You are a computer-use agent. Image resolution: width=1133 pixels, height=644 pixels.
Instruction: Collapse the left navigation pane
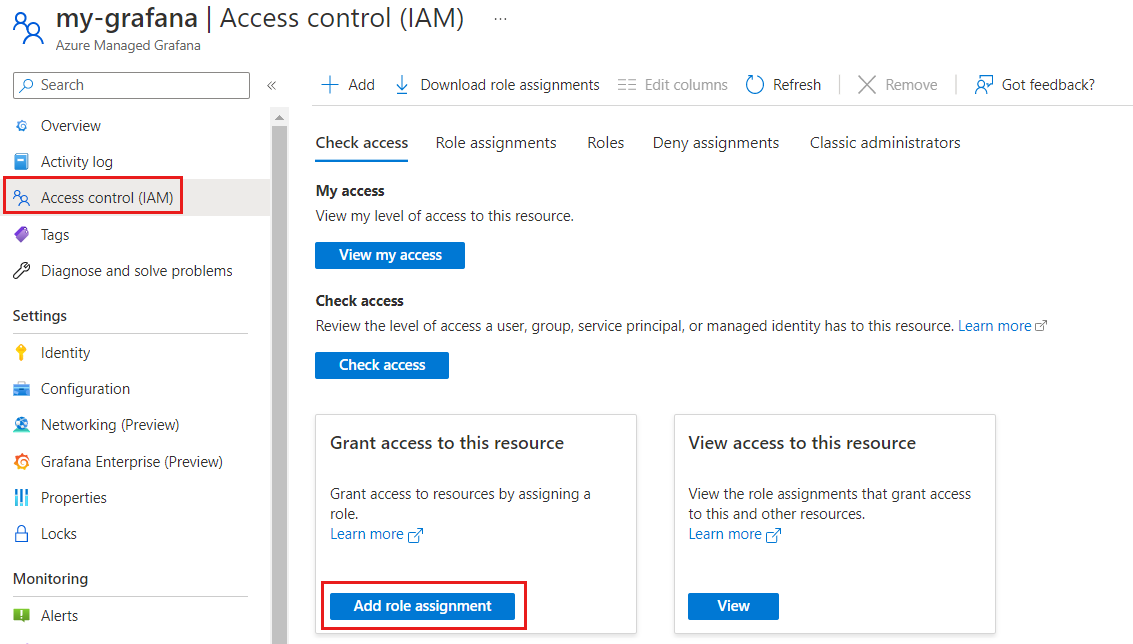click(x=271, y=85)
